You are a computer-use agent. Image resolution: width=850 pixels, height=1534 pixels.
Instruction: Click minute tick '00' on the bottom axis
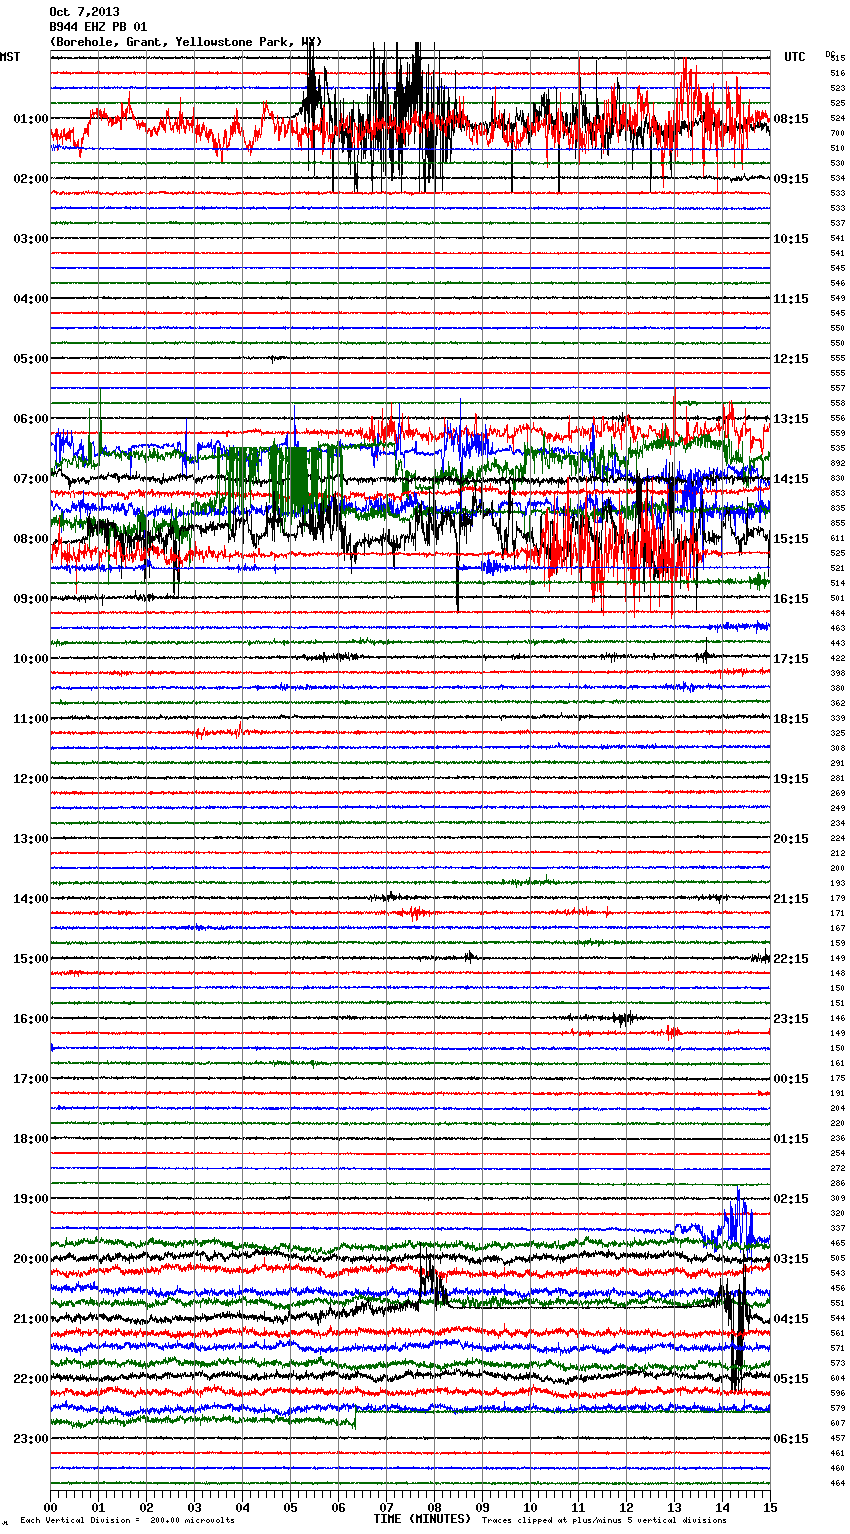pos(50,1507)
